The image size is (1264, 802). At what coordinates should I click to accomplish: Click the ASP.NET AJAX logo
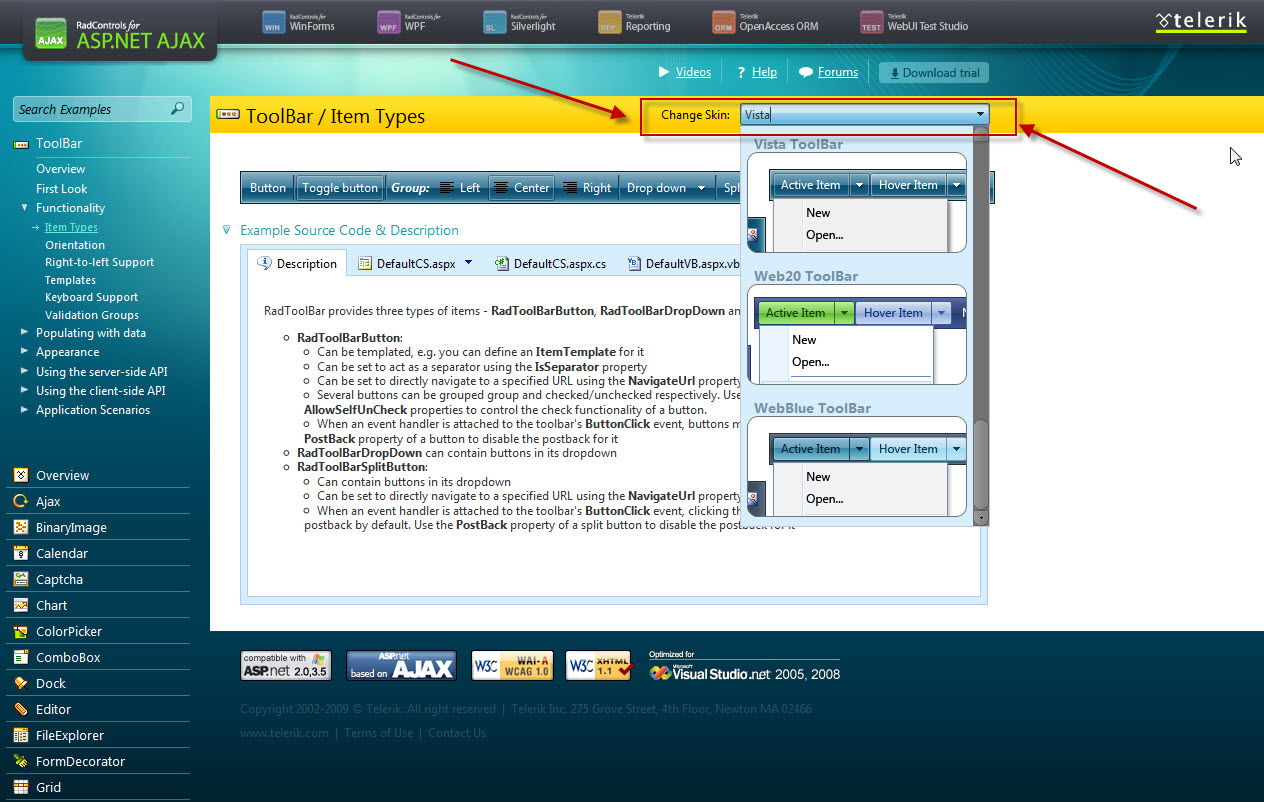(120, 34)
